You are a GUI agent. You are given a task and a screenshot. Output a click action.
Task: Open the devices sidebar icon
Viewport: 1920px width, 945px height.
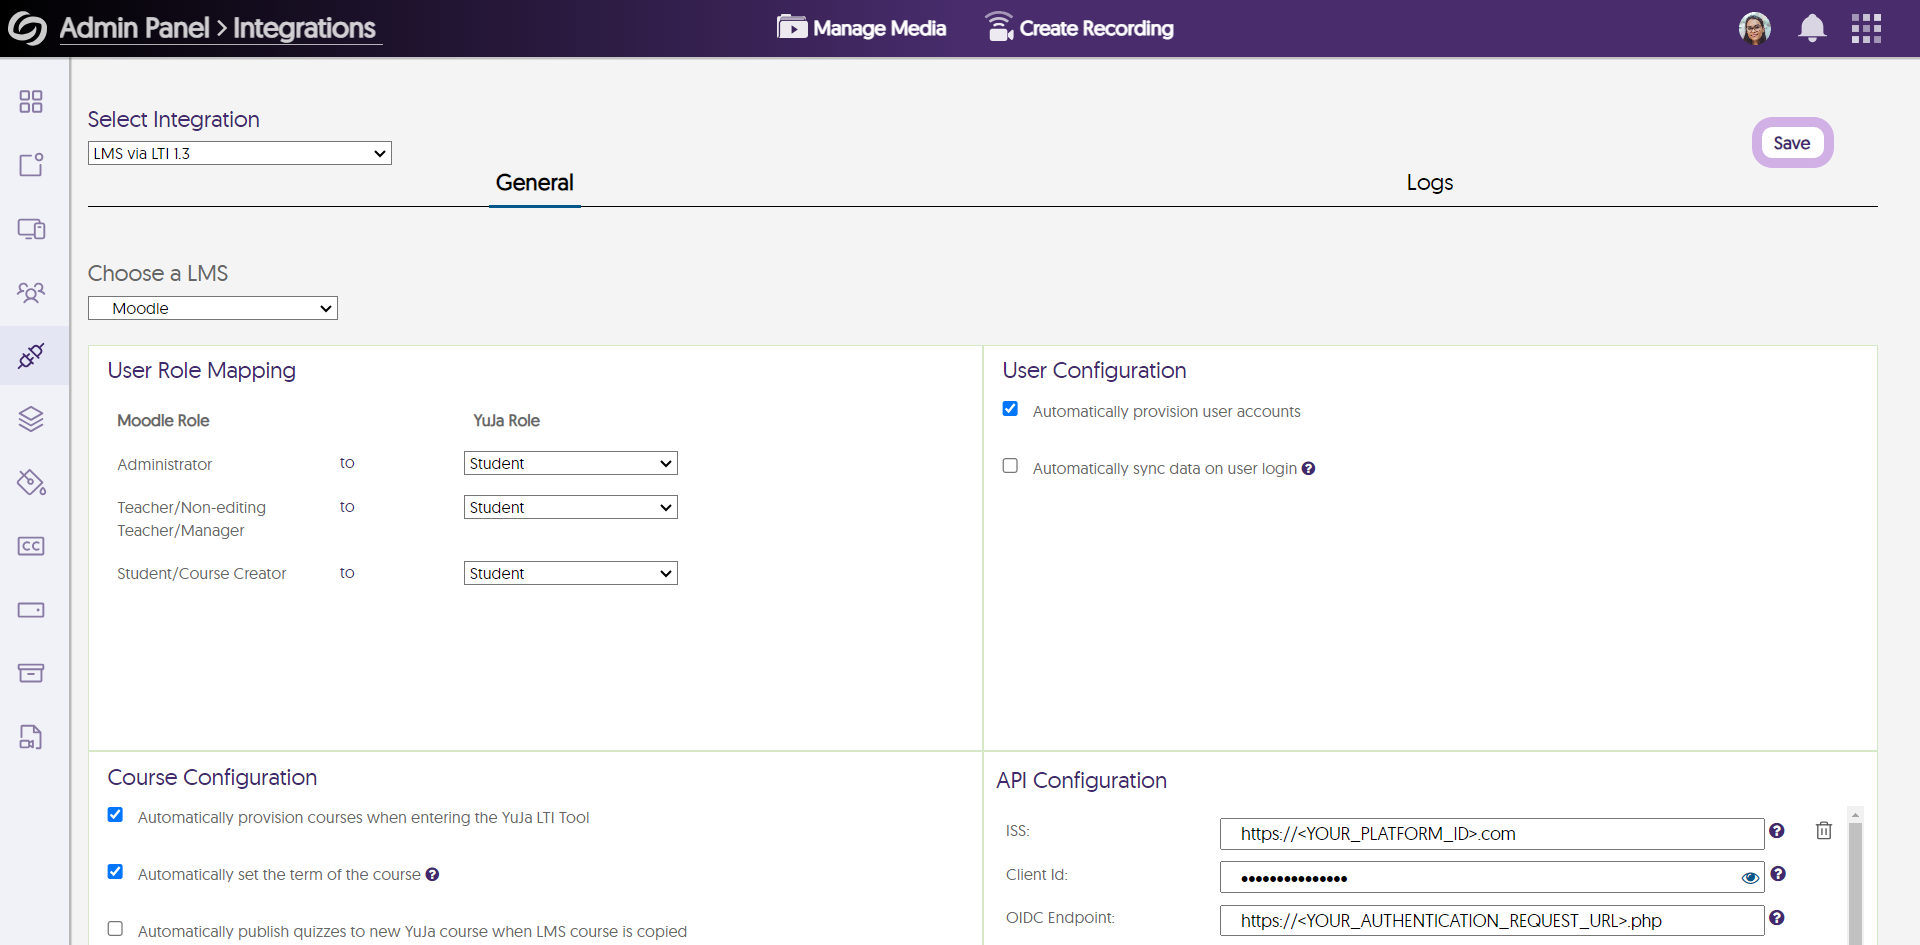31,229
